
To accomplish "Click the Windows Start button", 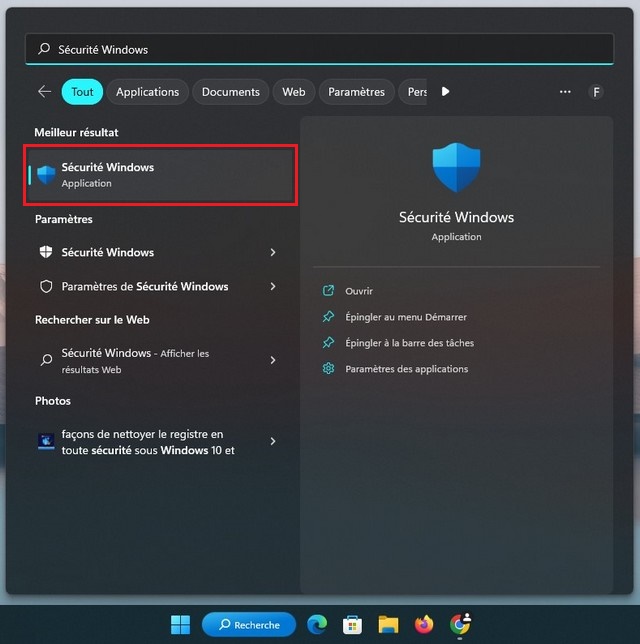I will 181,625.
